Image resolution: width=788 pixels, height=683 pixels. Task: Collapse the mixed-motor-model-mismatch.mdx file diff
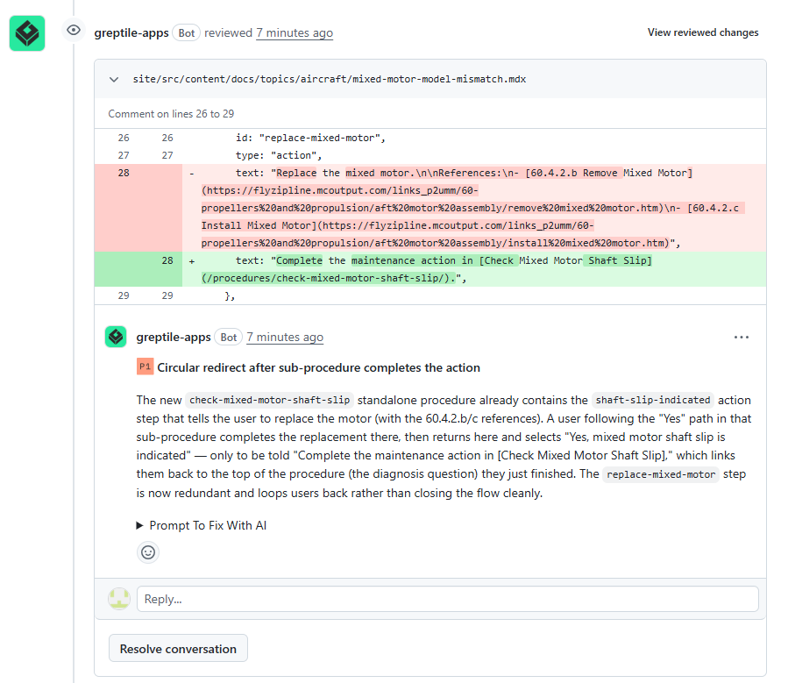coord(114,79)
